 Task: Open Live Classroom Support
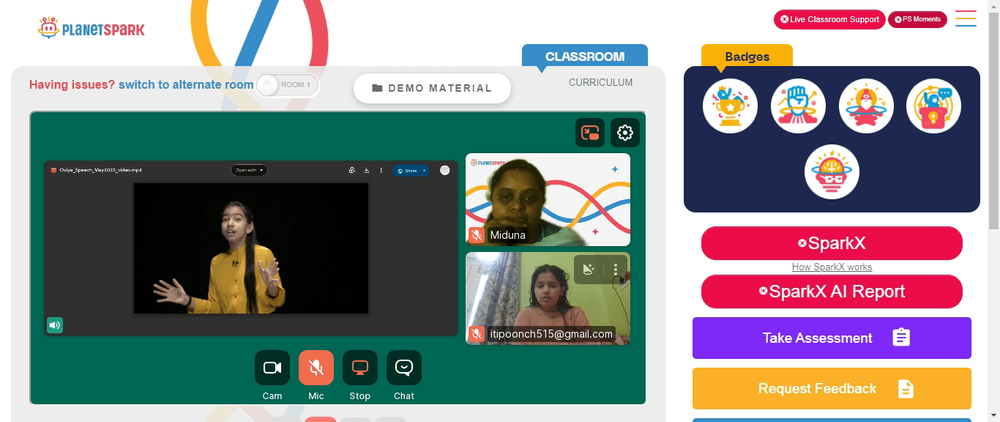coord(830,19)
